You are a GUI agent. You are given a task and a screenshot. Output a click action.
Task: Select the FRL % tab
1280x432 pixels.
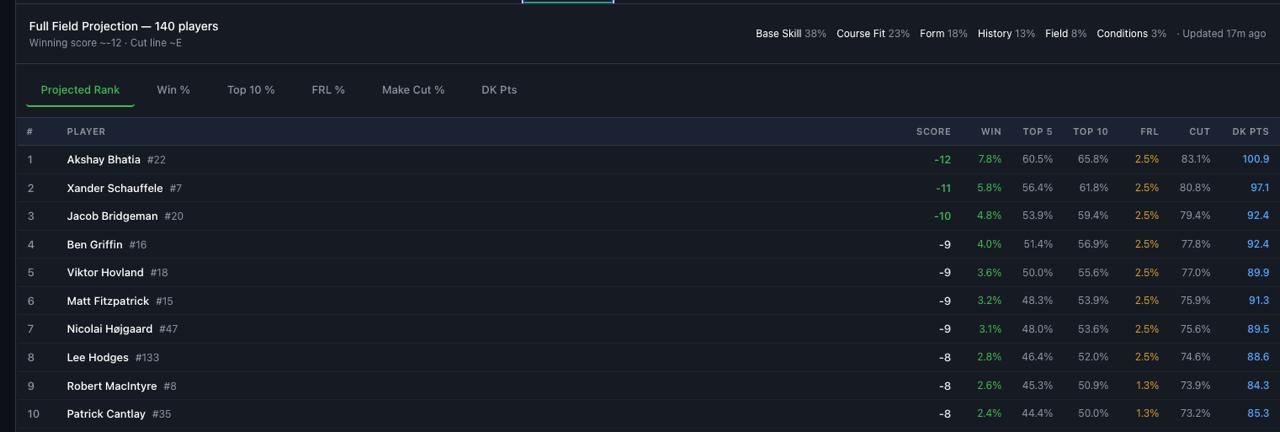click(328, 90)
